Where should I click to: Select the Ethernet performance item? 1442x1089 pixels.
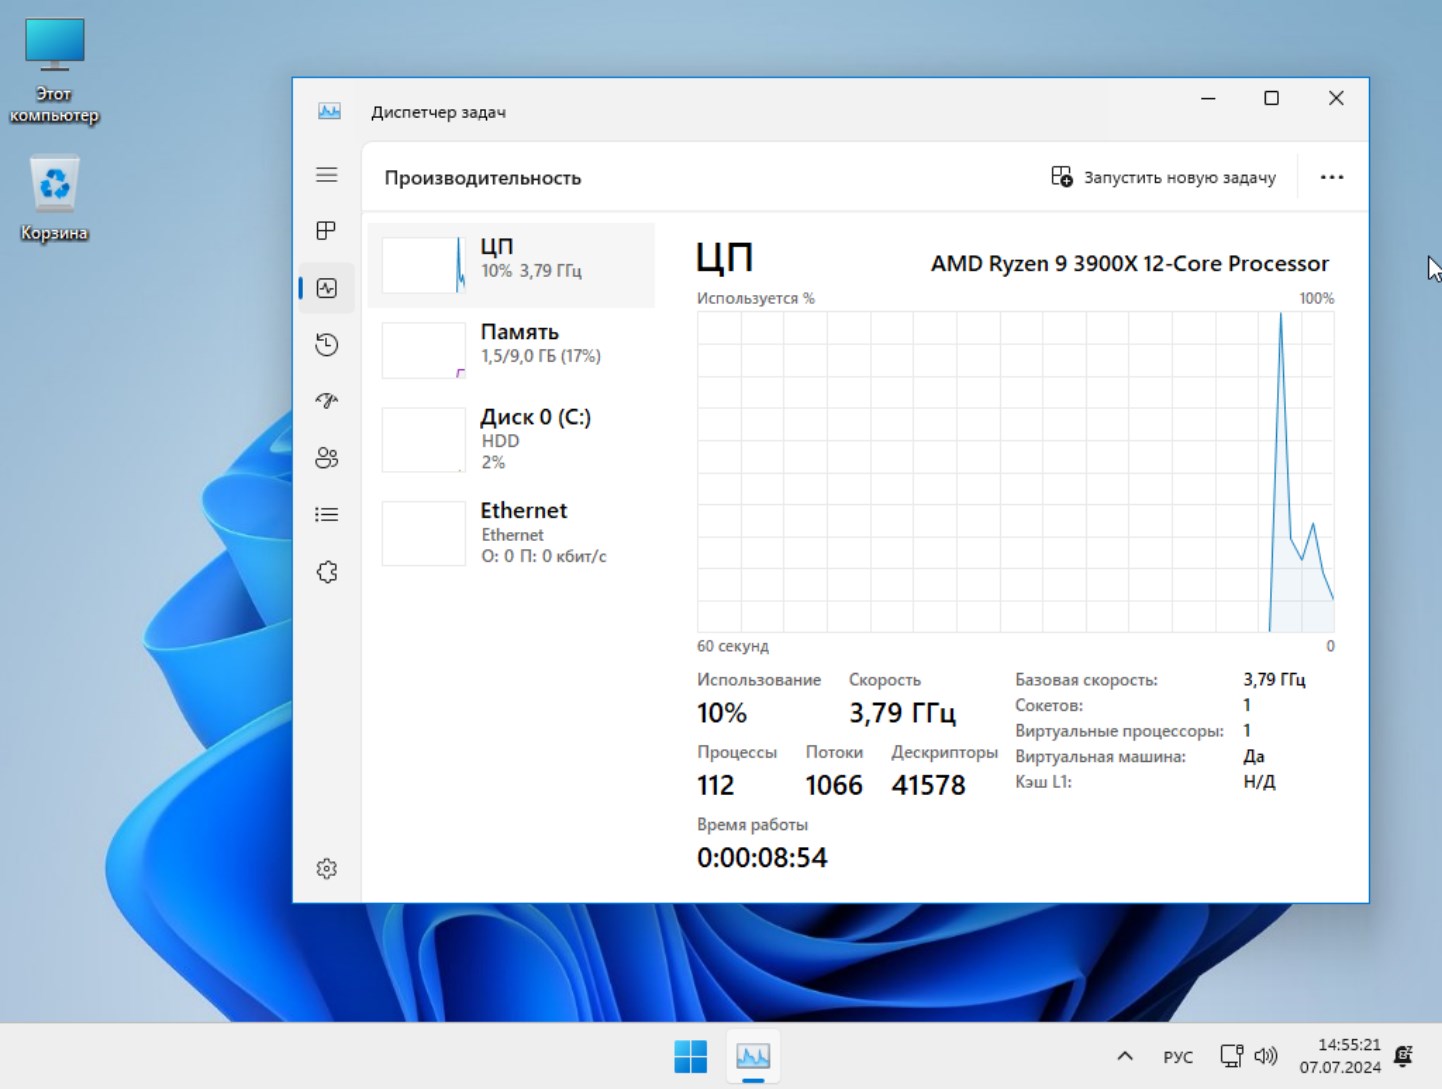[512, 532]
